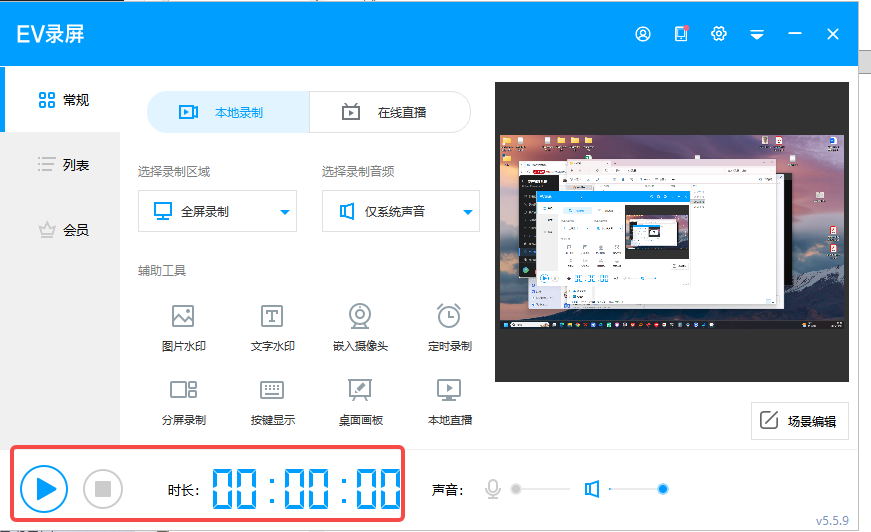Select the 在线直播 mode tab
871x532 pixels.
(x=389, y=112)
